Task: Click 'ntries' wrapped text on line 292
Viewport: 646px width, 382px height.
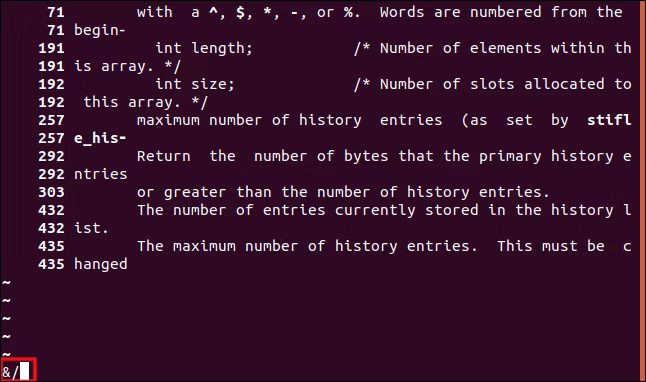Action: tap(101, 174)
